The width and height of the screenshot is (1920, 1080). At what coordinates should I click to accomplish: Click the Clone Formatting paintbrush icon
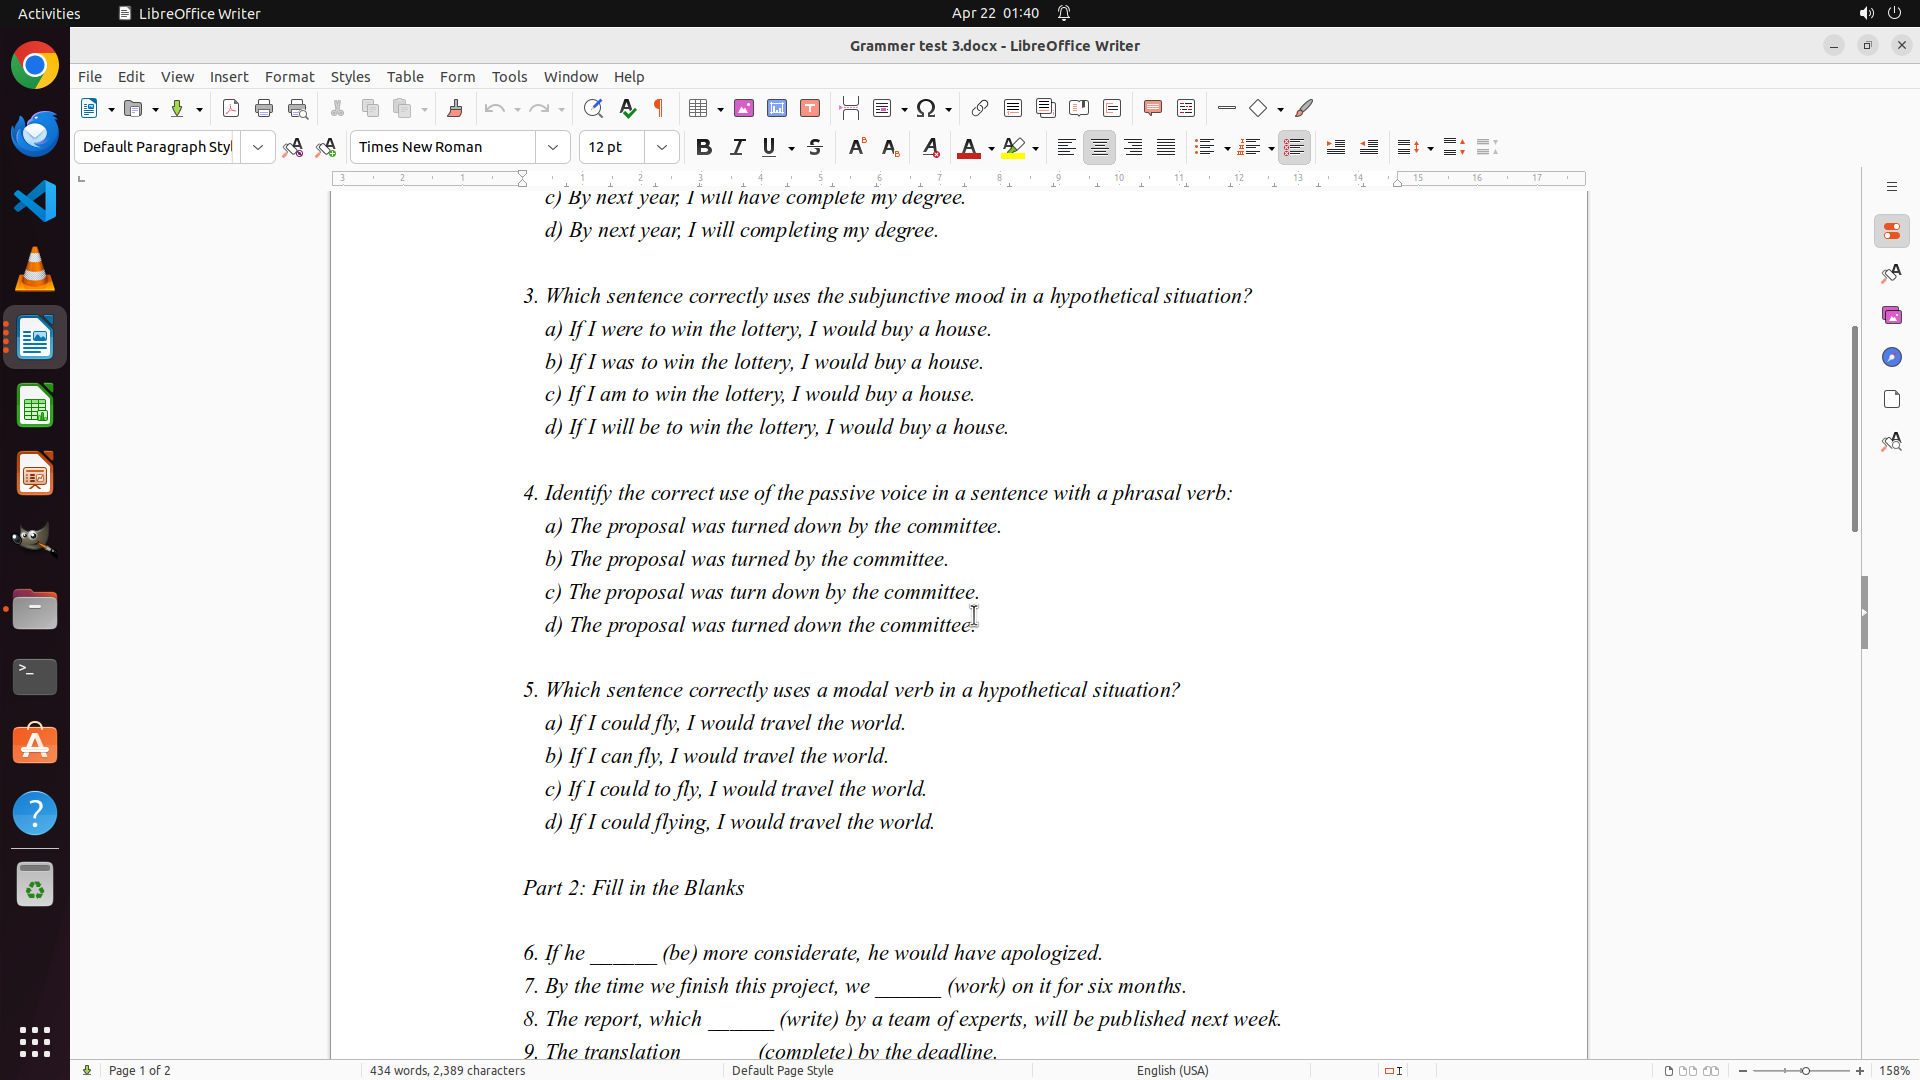[x=455, y=108]
